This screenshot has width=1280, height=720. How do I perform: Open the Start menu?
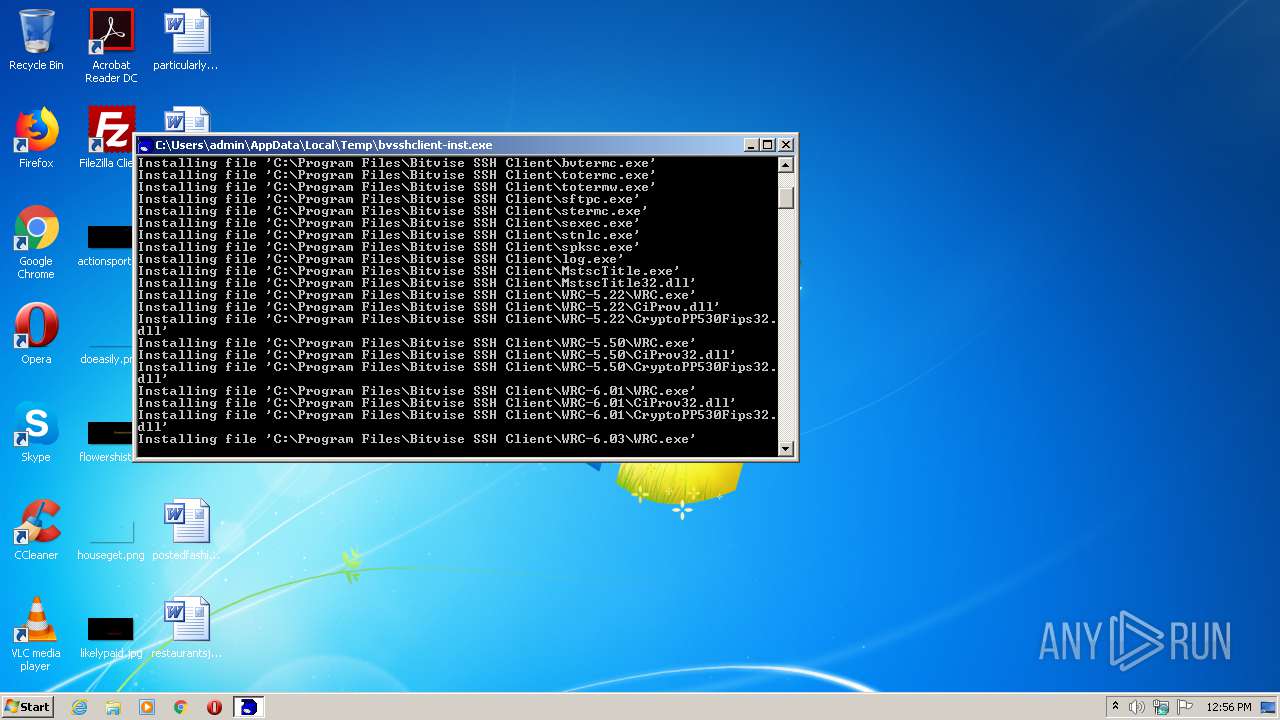[27, 706]
